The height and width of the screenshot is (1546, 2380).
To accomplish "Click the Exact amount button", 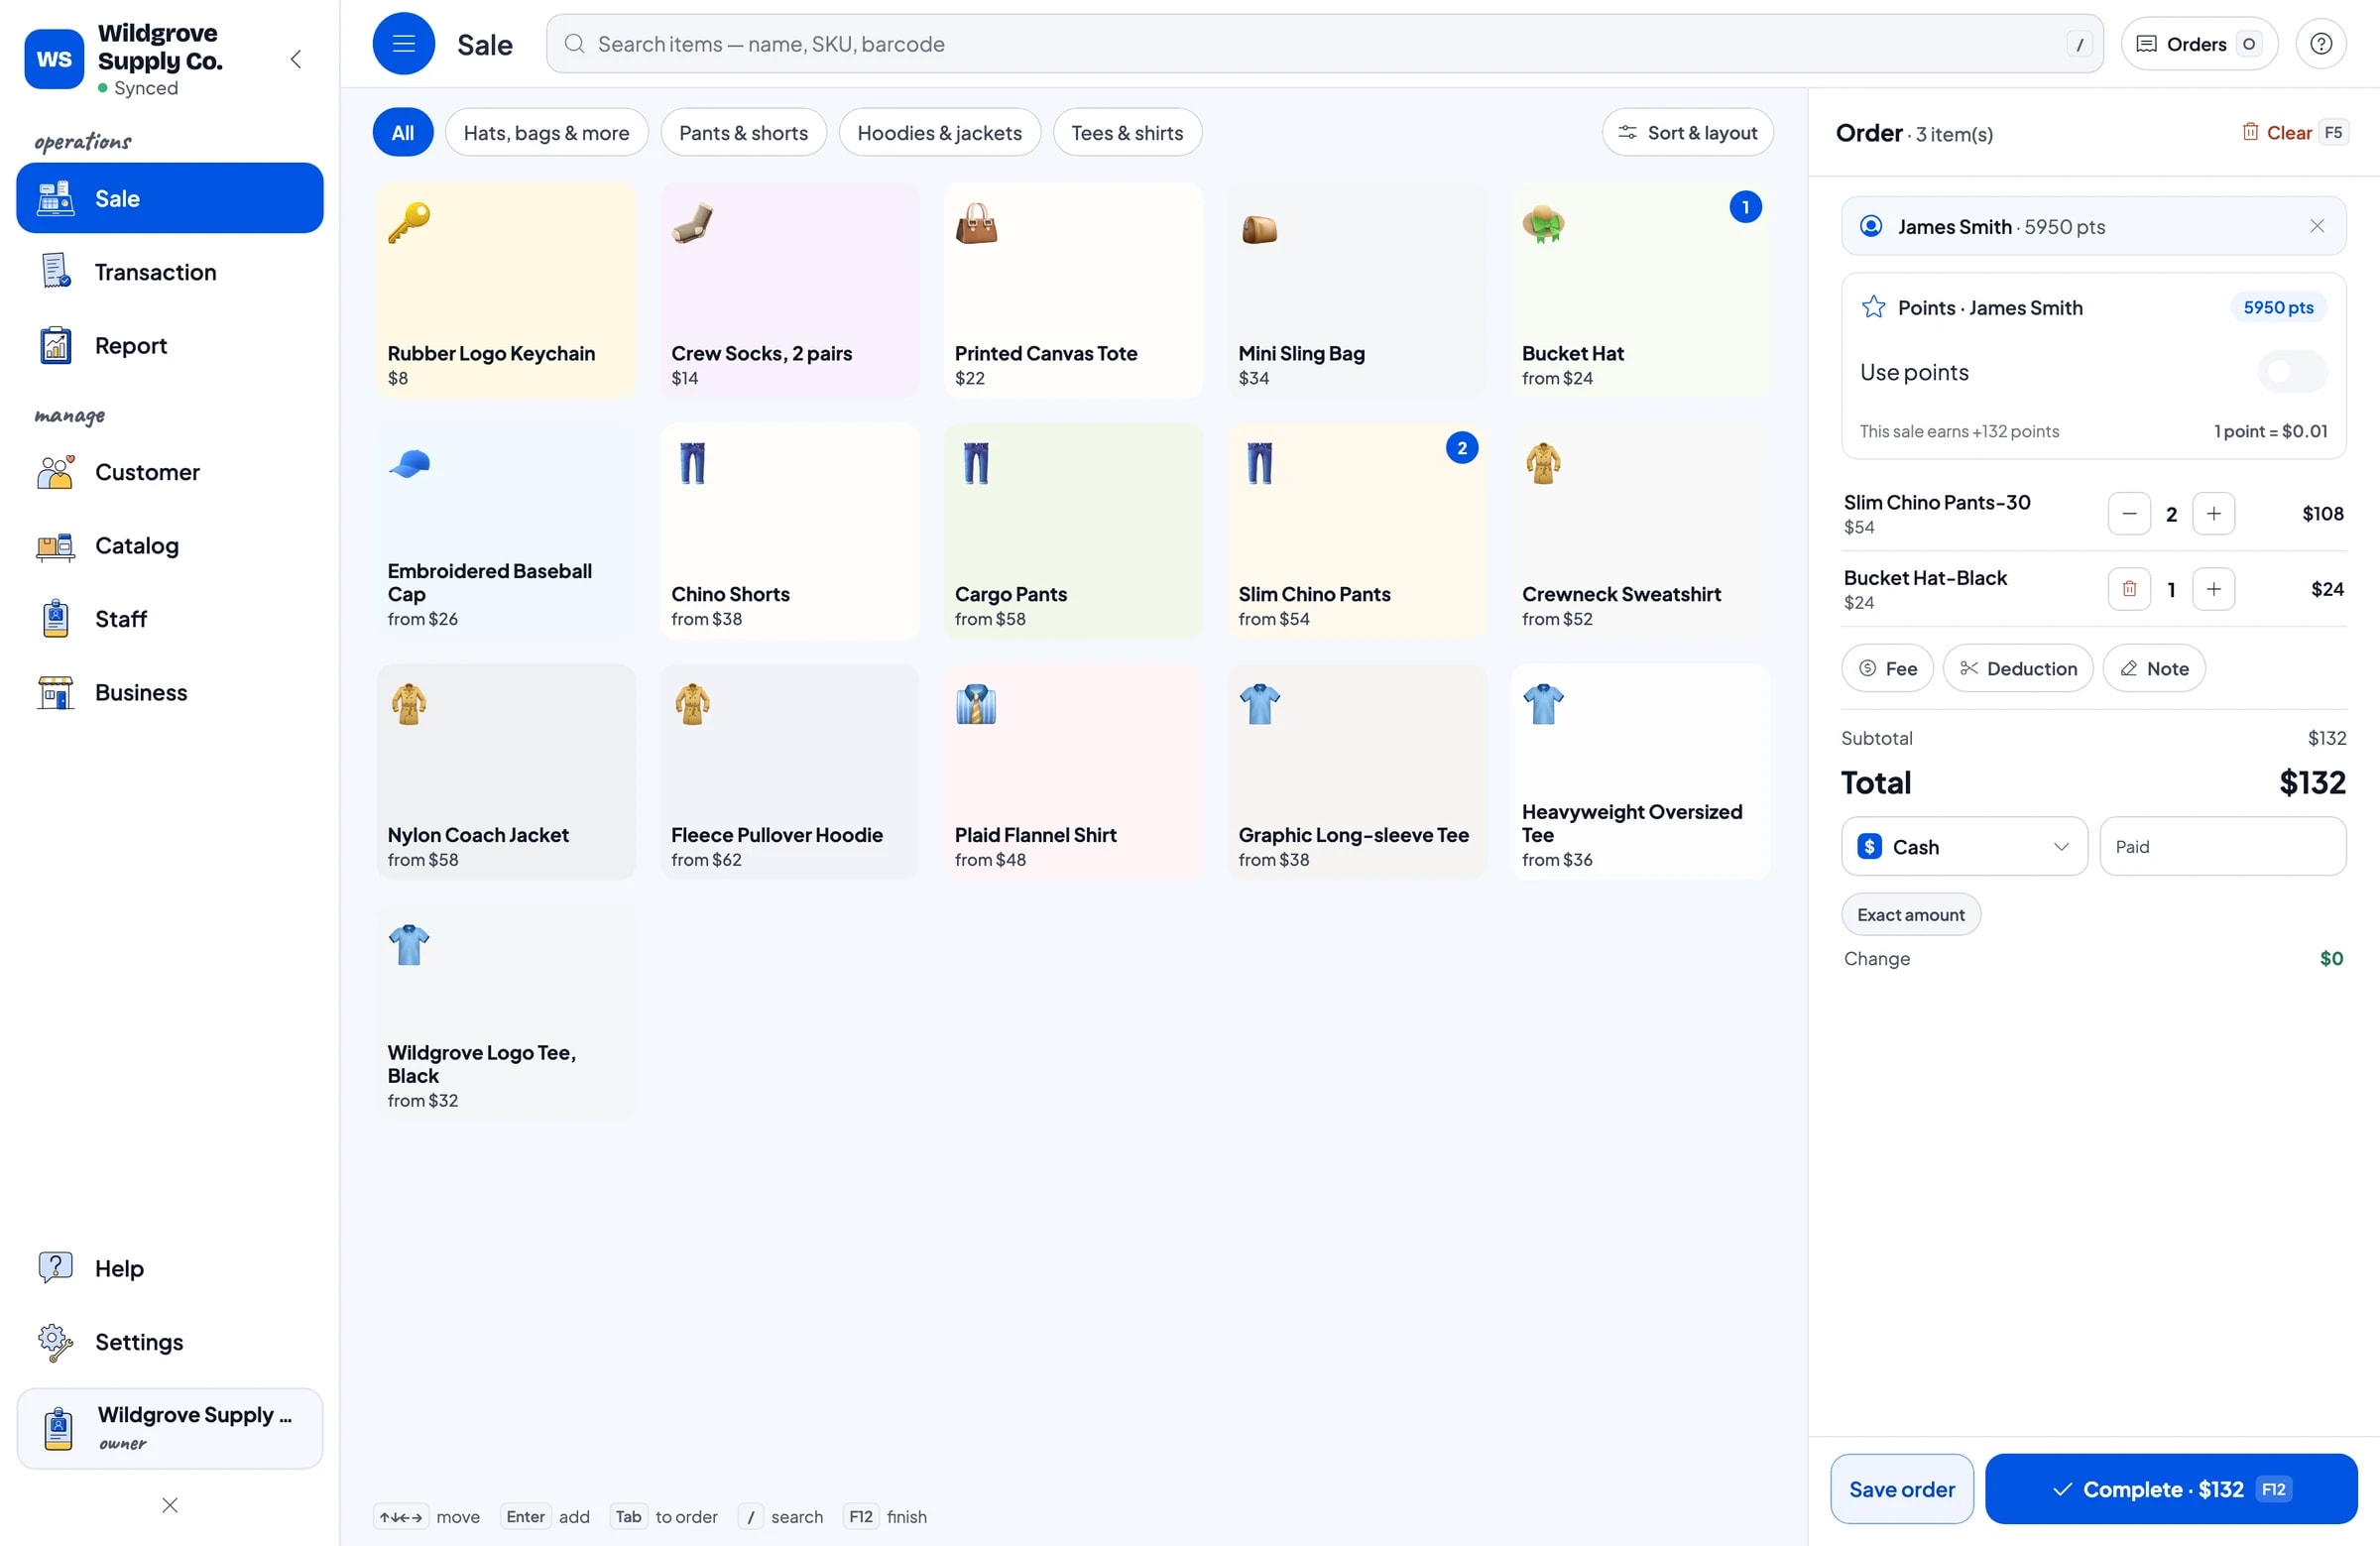I will click(1910, 914).
